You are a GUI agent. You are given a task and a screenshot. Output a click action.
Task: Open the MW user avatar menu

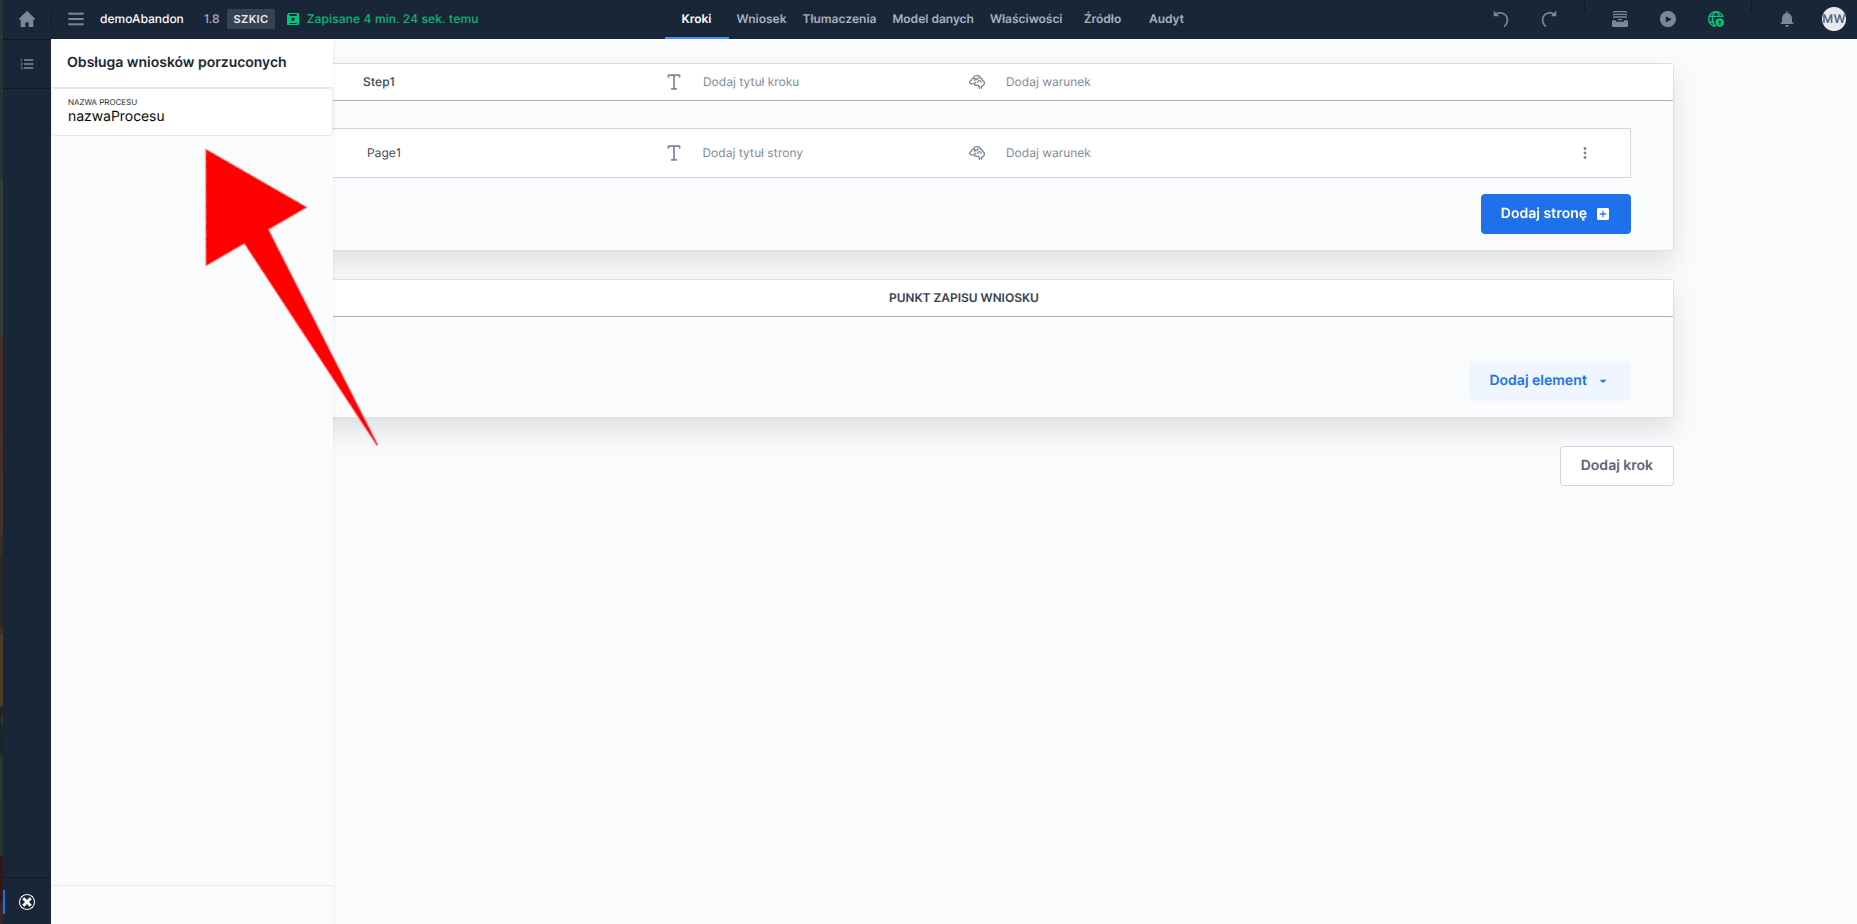[x=1833, y=19]
